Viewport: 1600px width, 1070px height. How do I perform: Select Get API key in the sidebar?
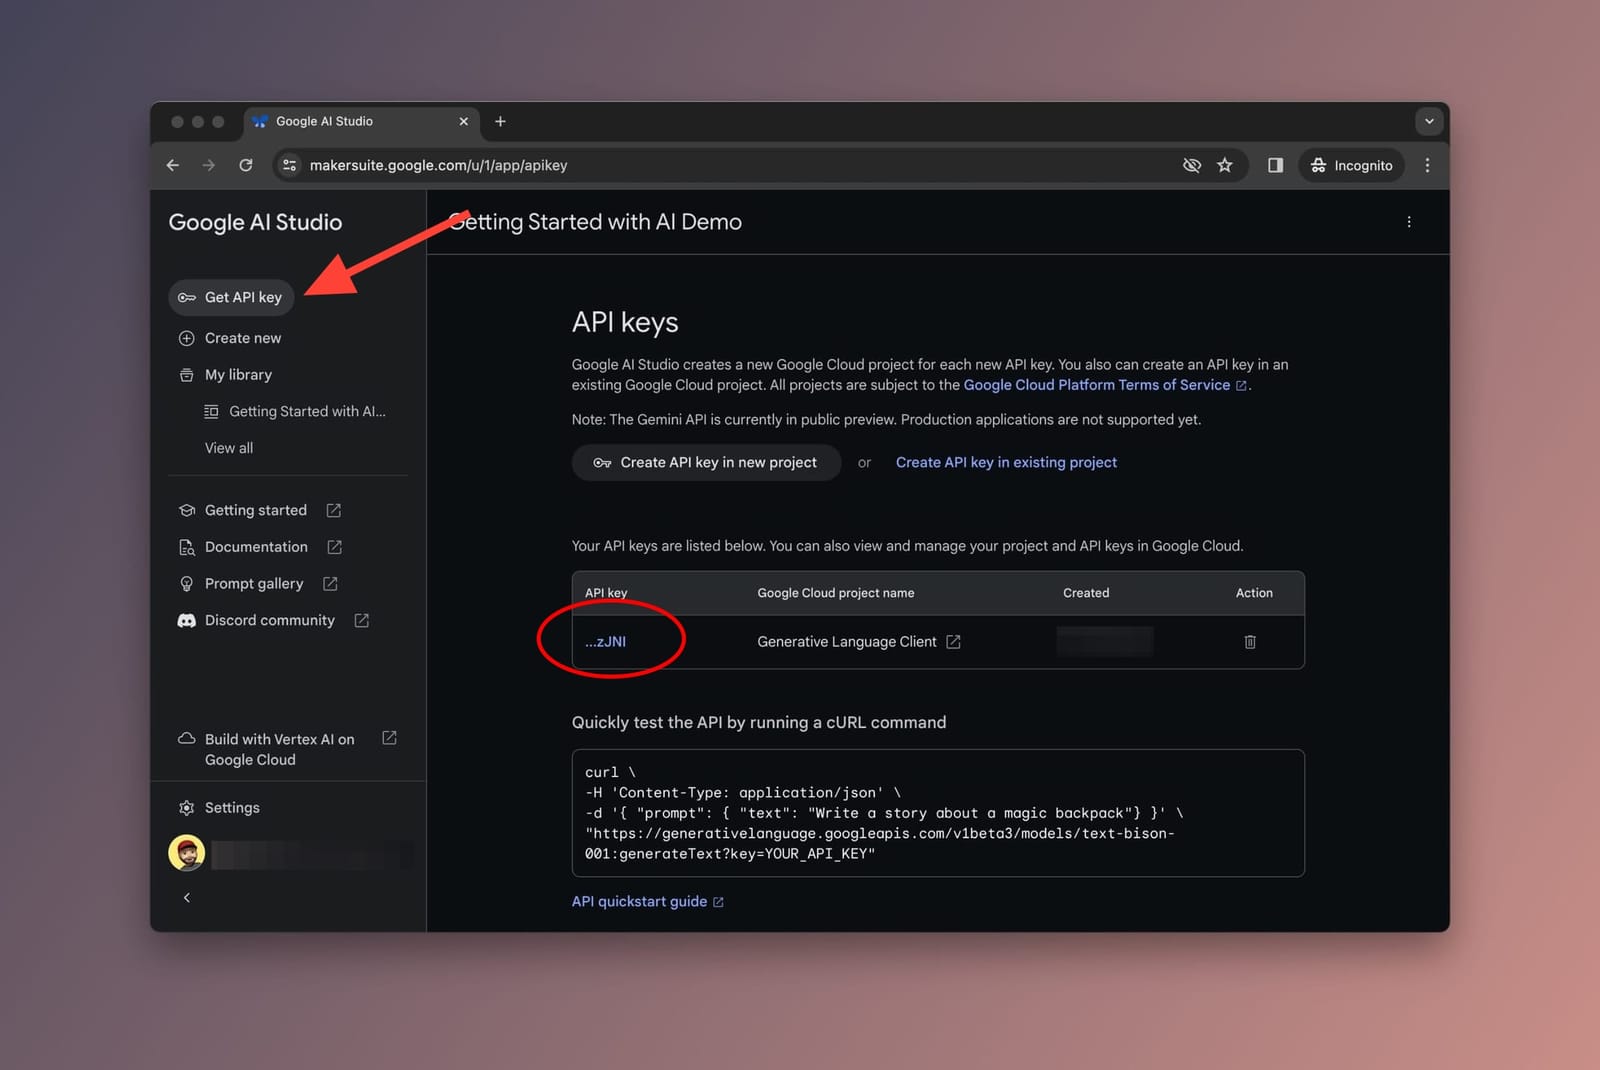click(231, 297)
